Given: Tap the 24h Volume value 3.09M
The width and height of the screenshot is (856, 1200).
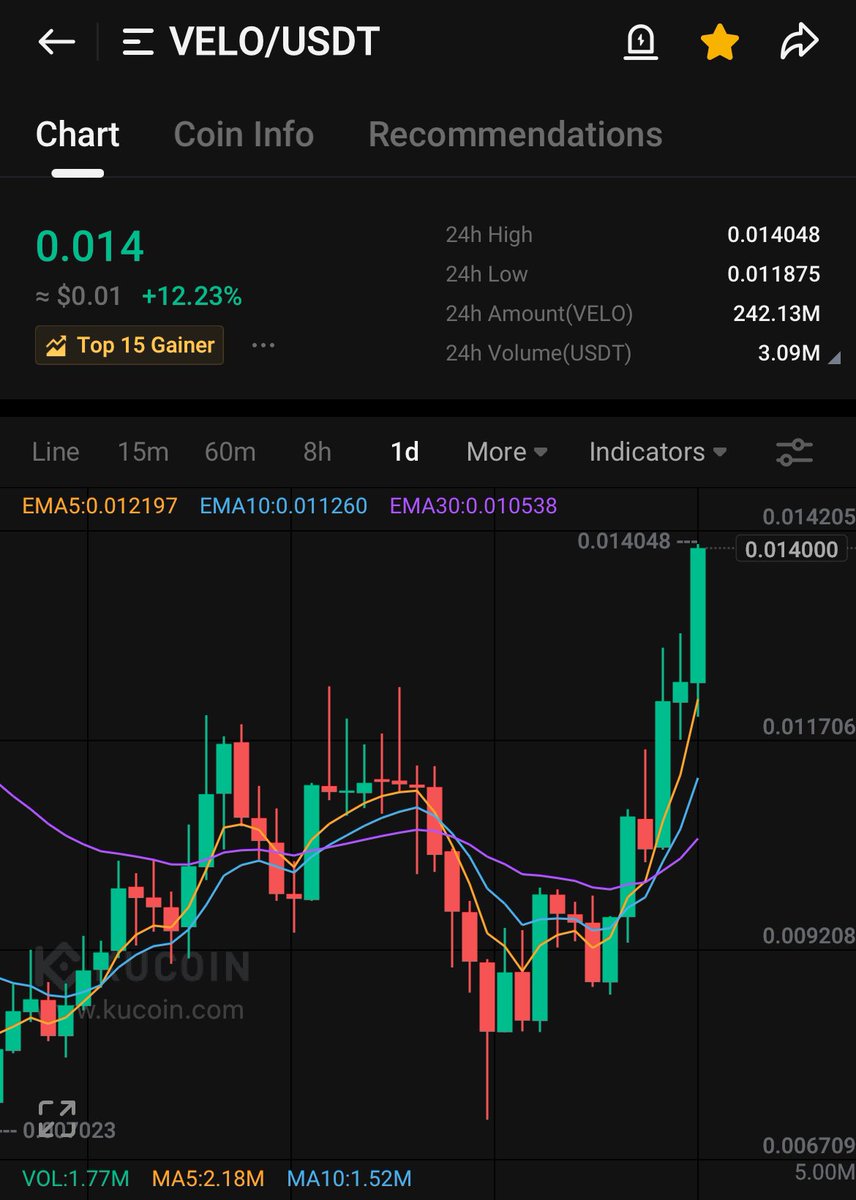Looking at the screenshot, I should pyautogui.click(x=789, y=353).
